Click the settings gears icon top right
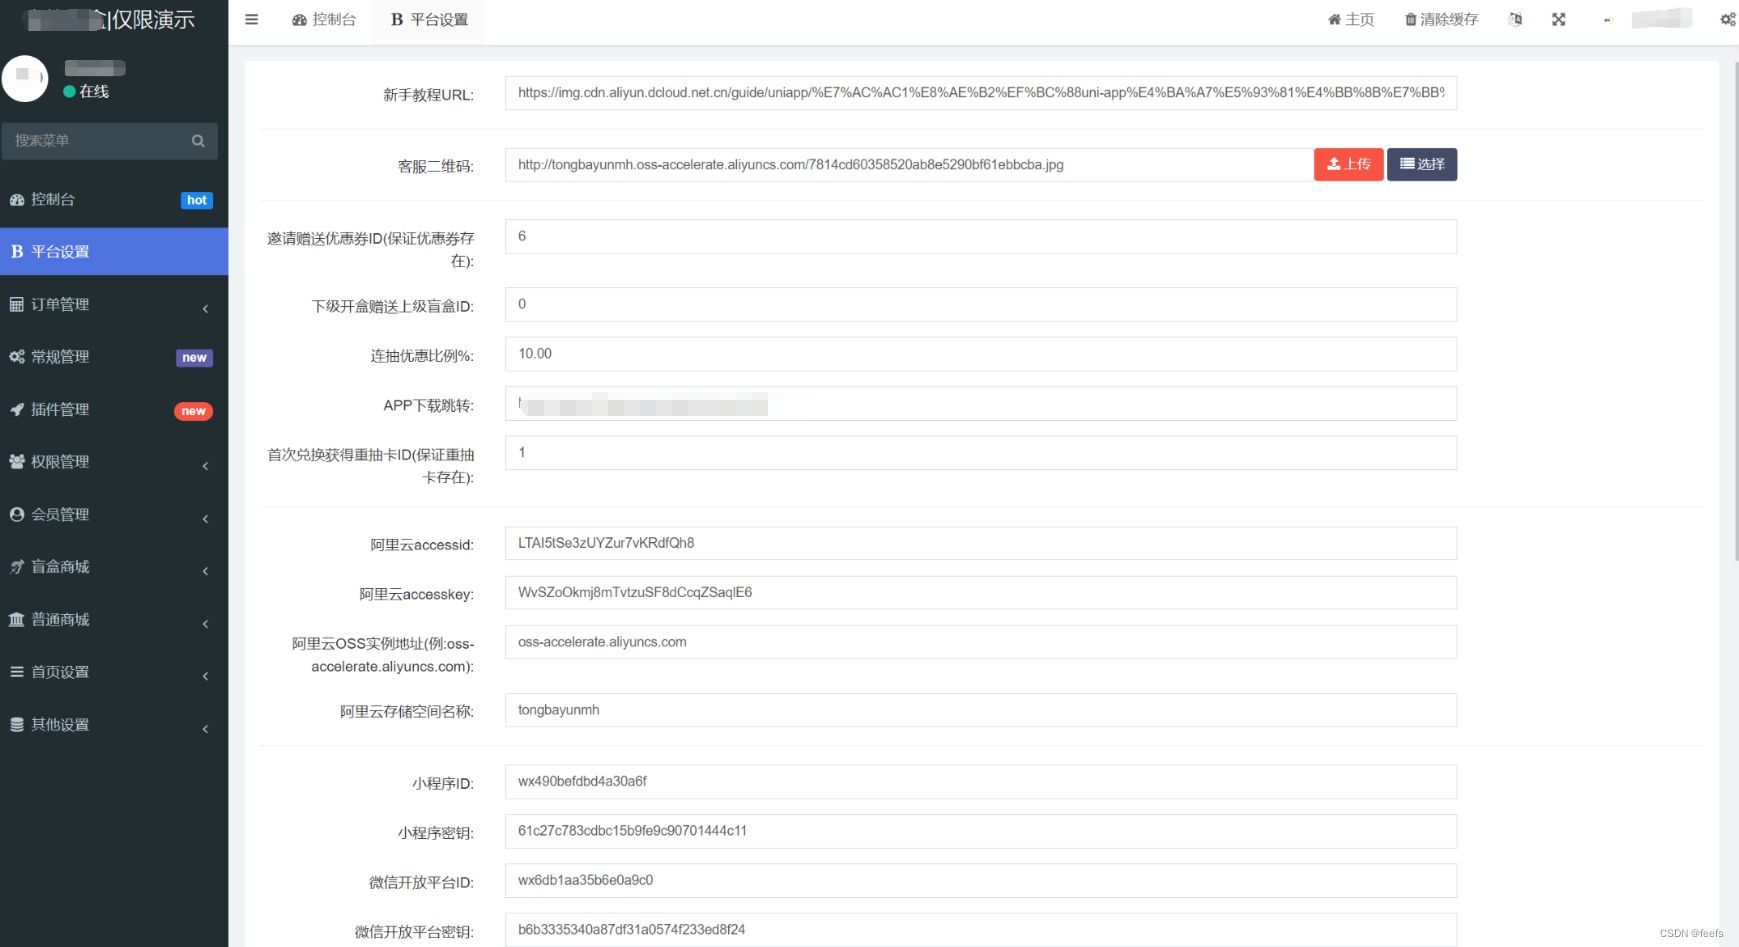This screenshot has height=947, width=1739. tap(1727, 20)
